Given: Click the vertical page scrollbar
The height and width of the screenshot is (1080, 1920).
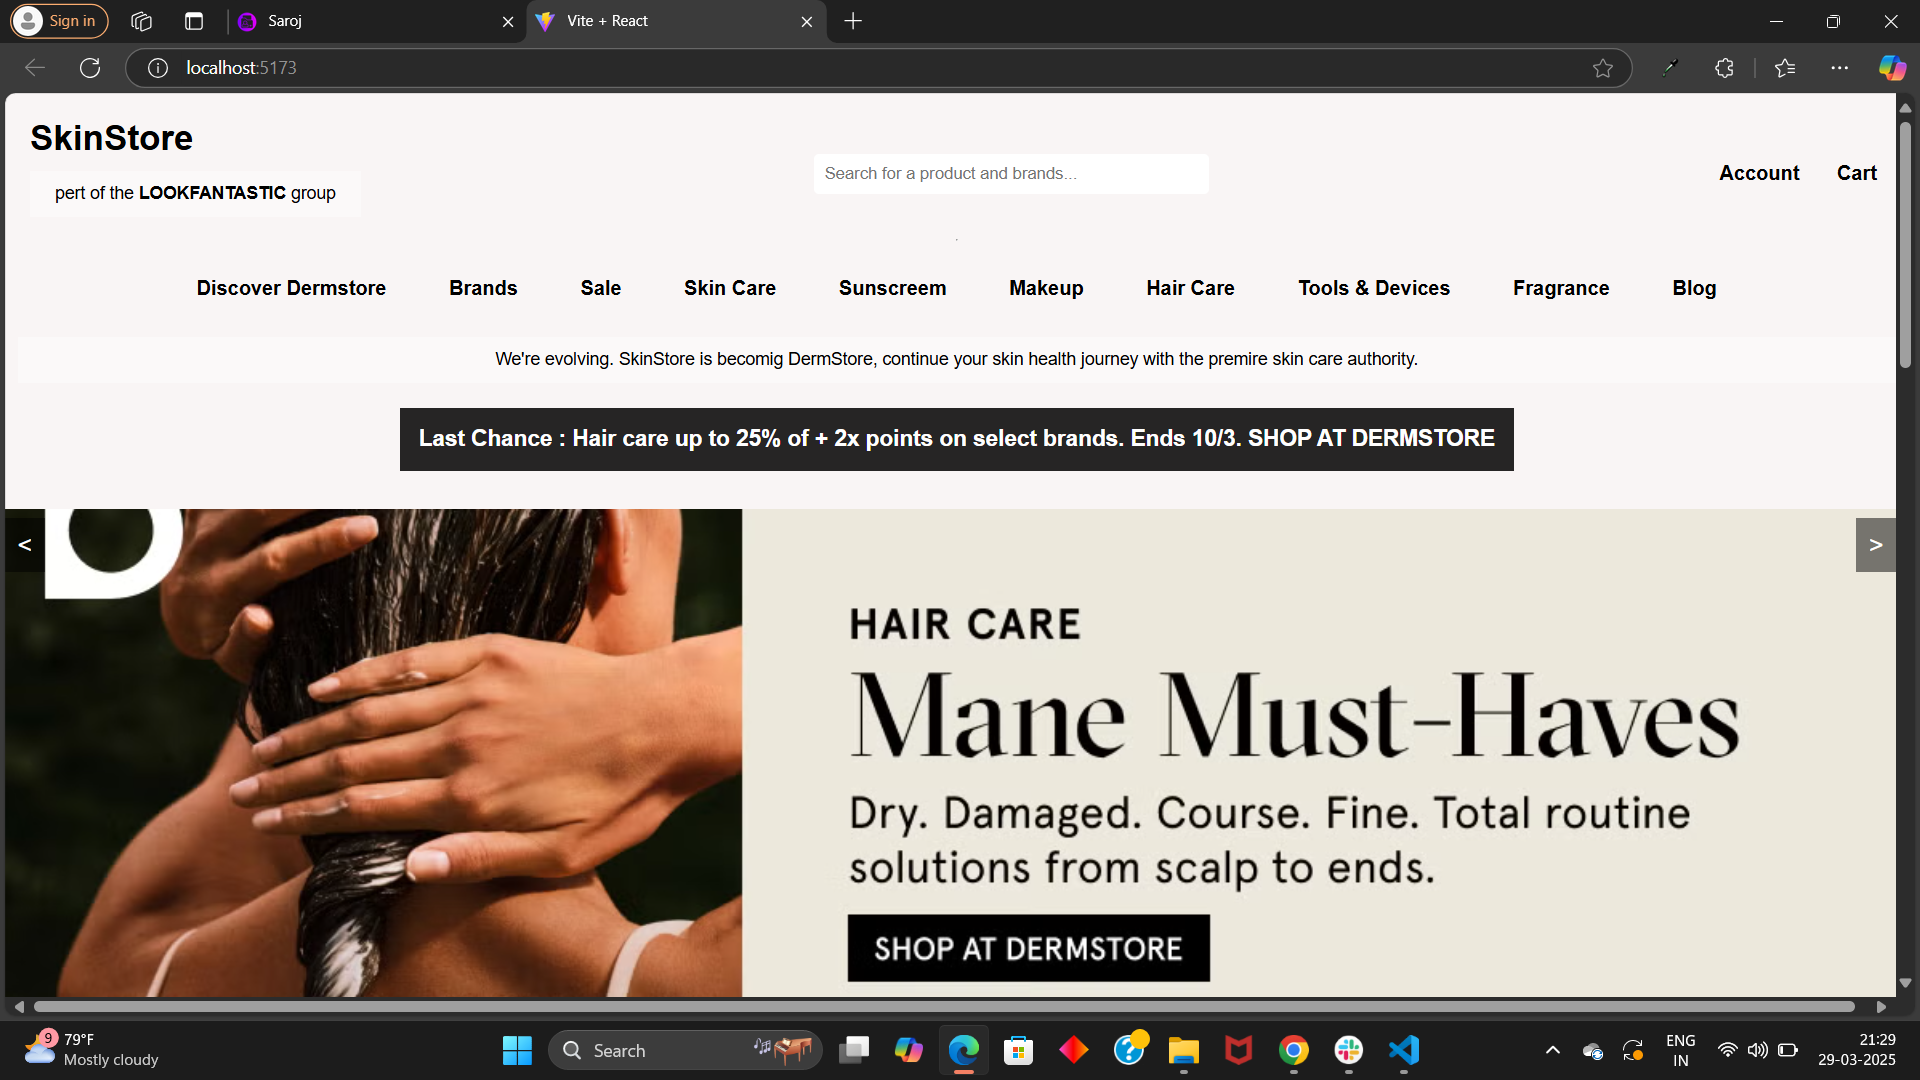Looking at the screenshot, I should [1905, 245].
